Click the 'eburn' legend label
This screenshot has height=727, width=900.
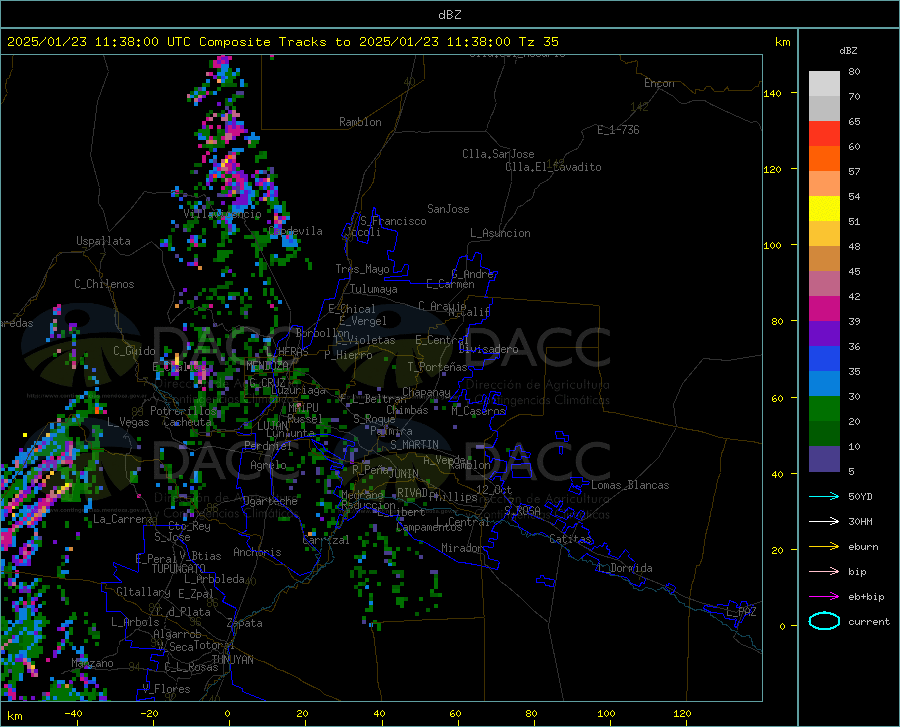(863, 547)
